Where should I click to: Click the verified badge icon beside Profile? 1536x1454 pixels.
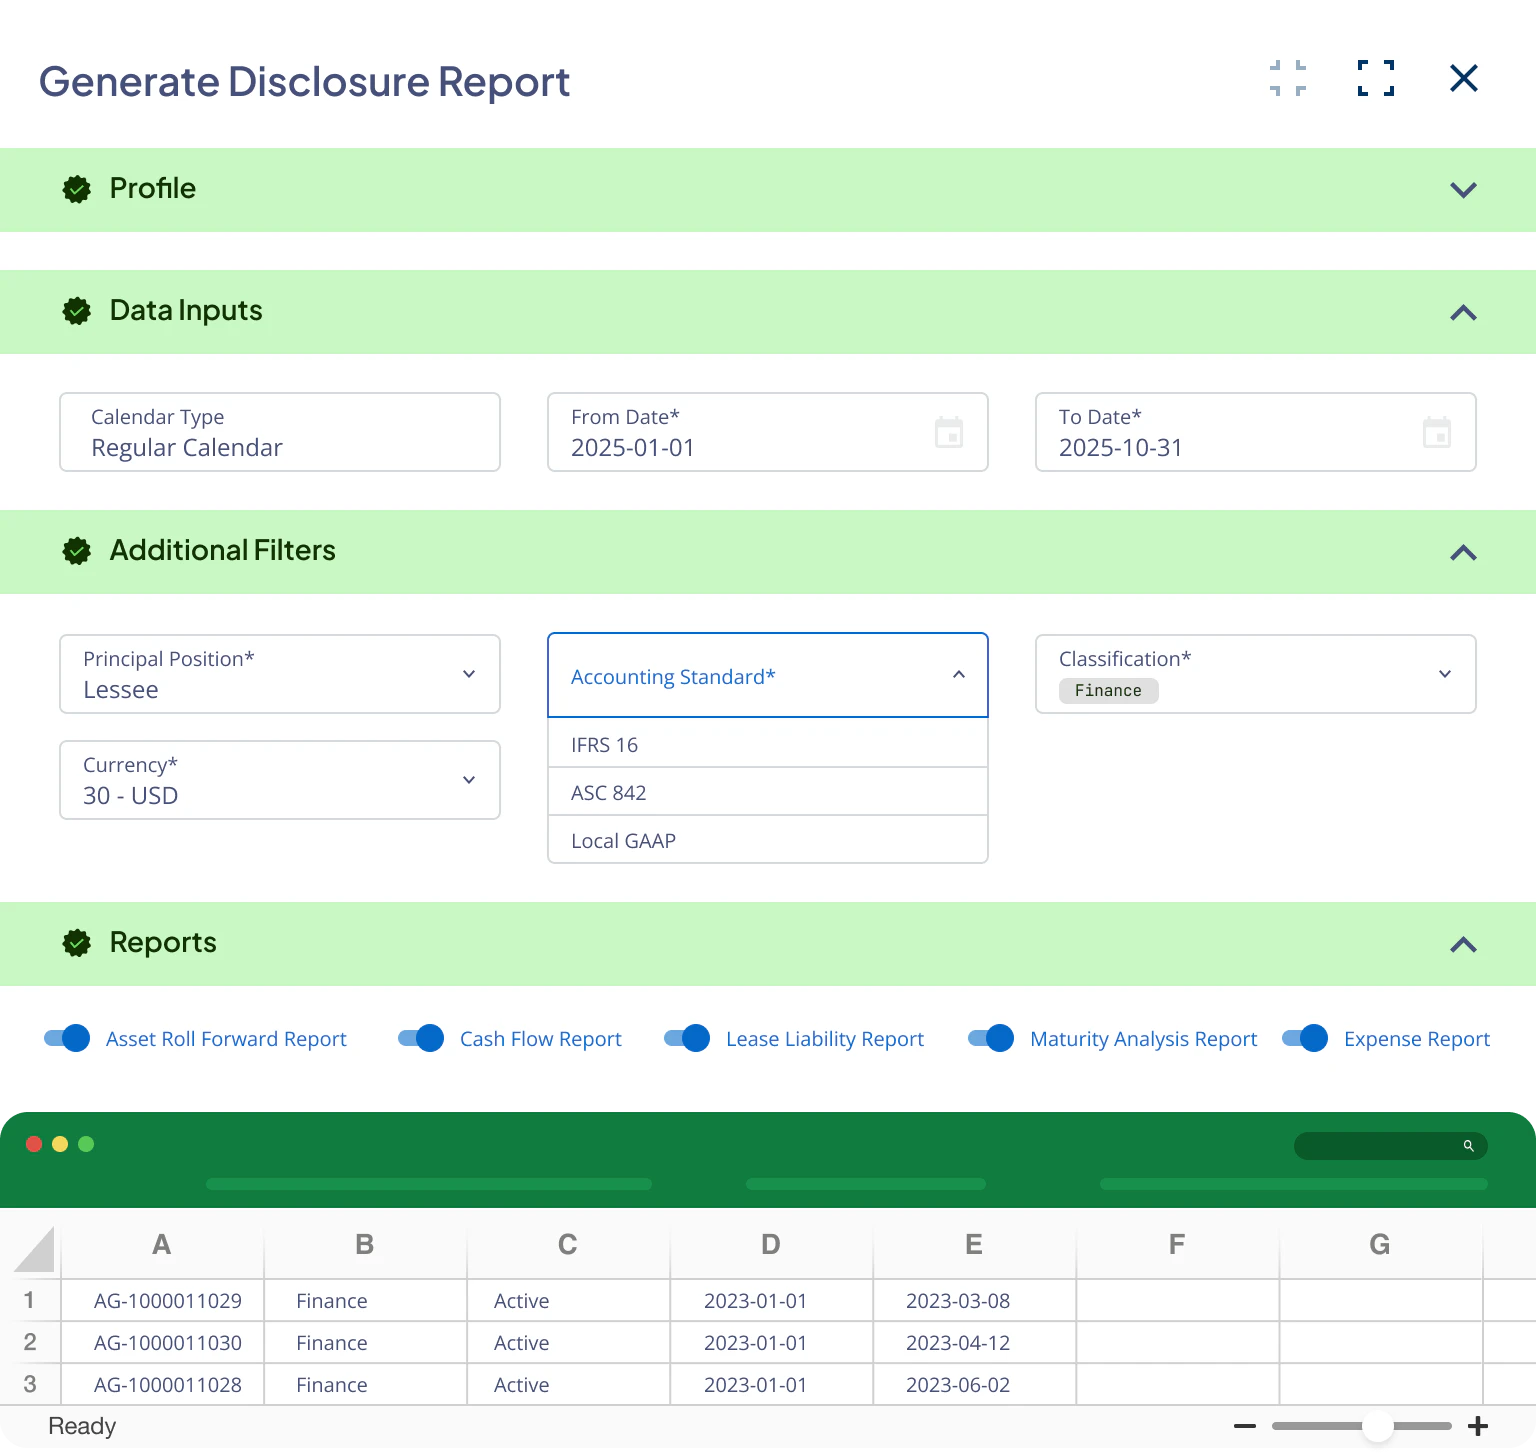pos(77,189)
